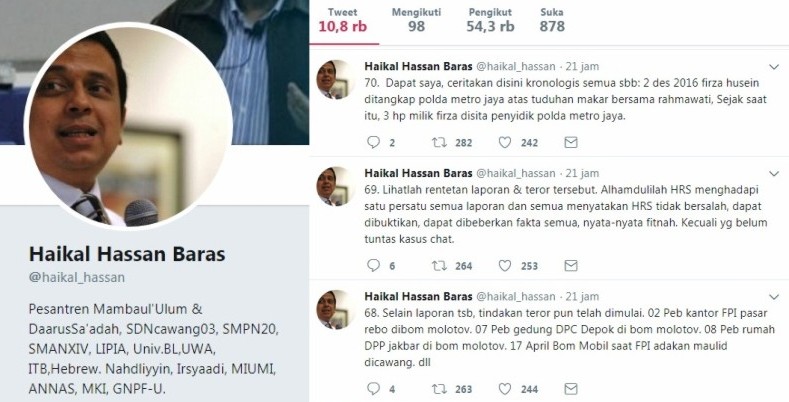Switch to the Pengikut followers tab
789x402 pixels.
tap(490, 21)
